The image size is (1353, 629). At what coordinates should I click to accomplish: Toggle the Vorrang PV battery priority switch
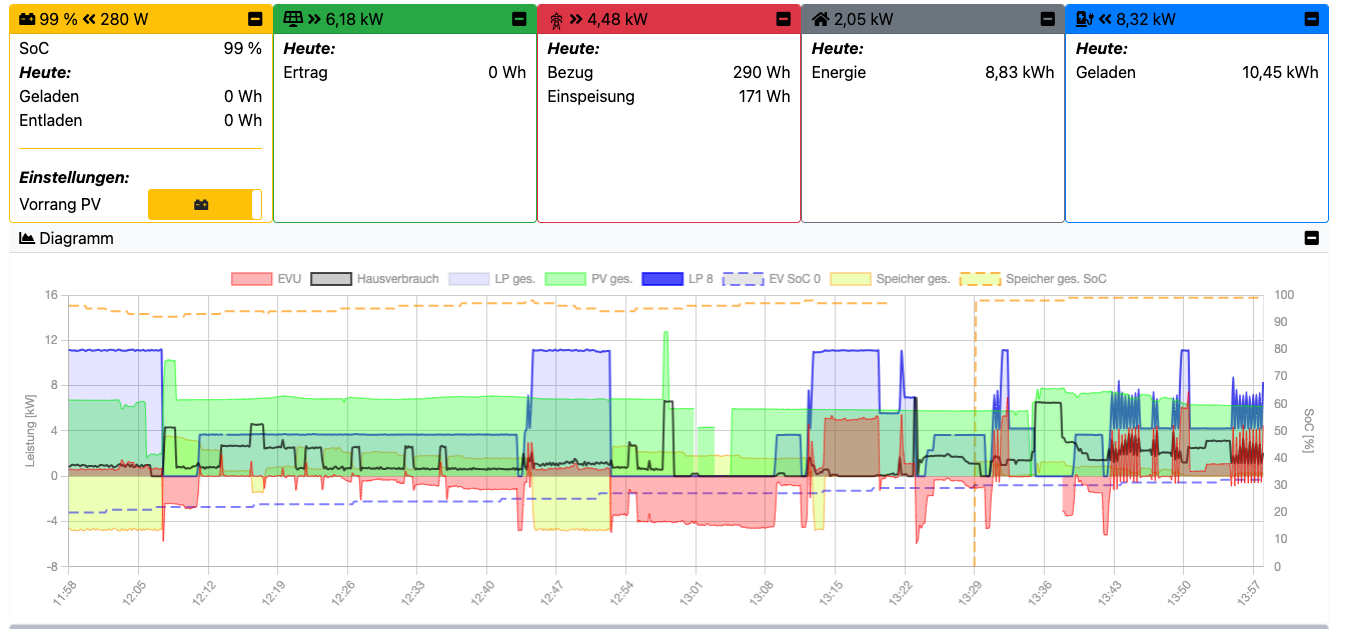205,204
